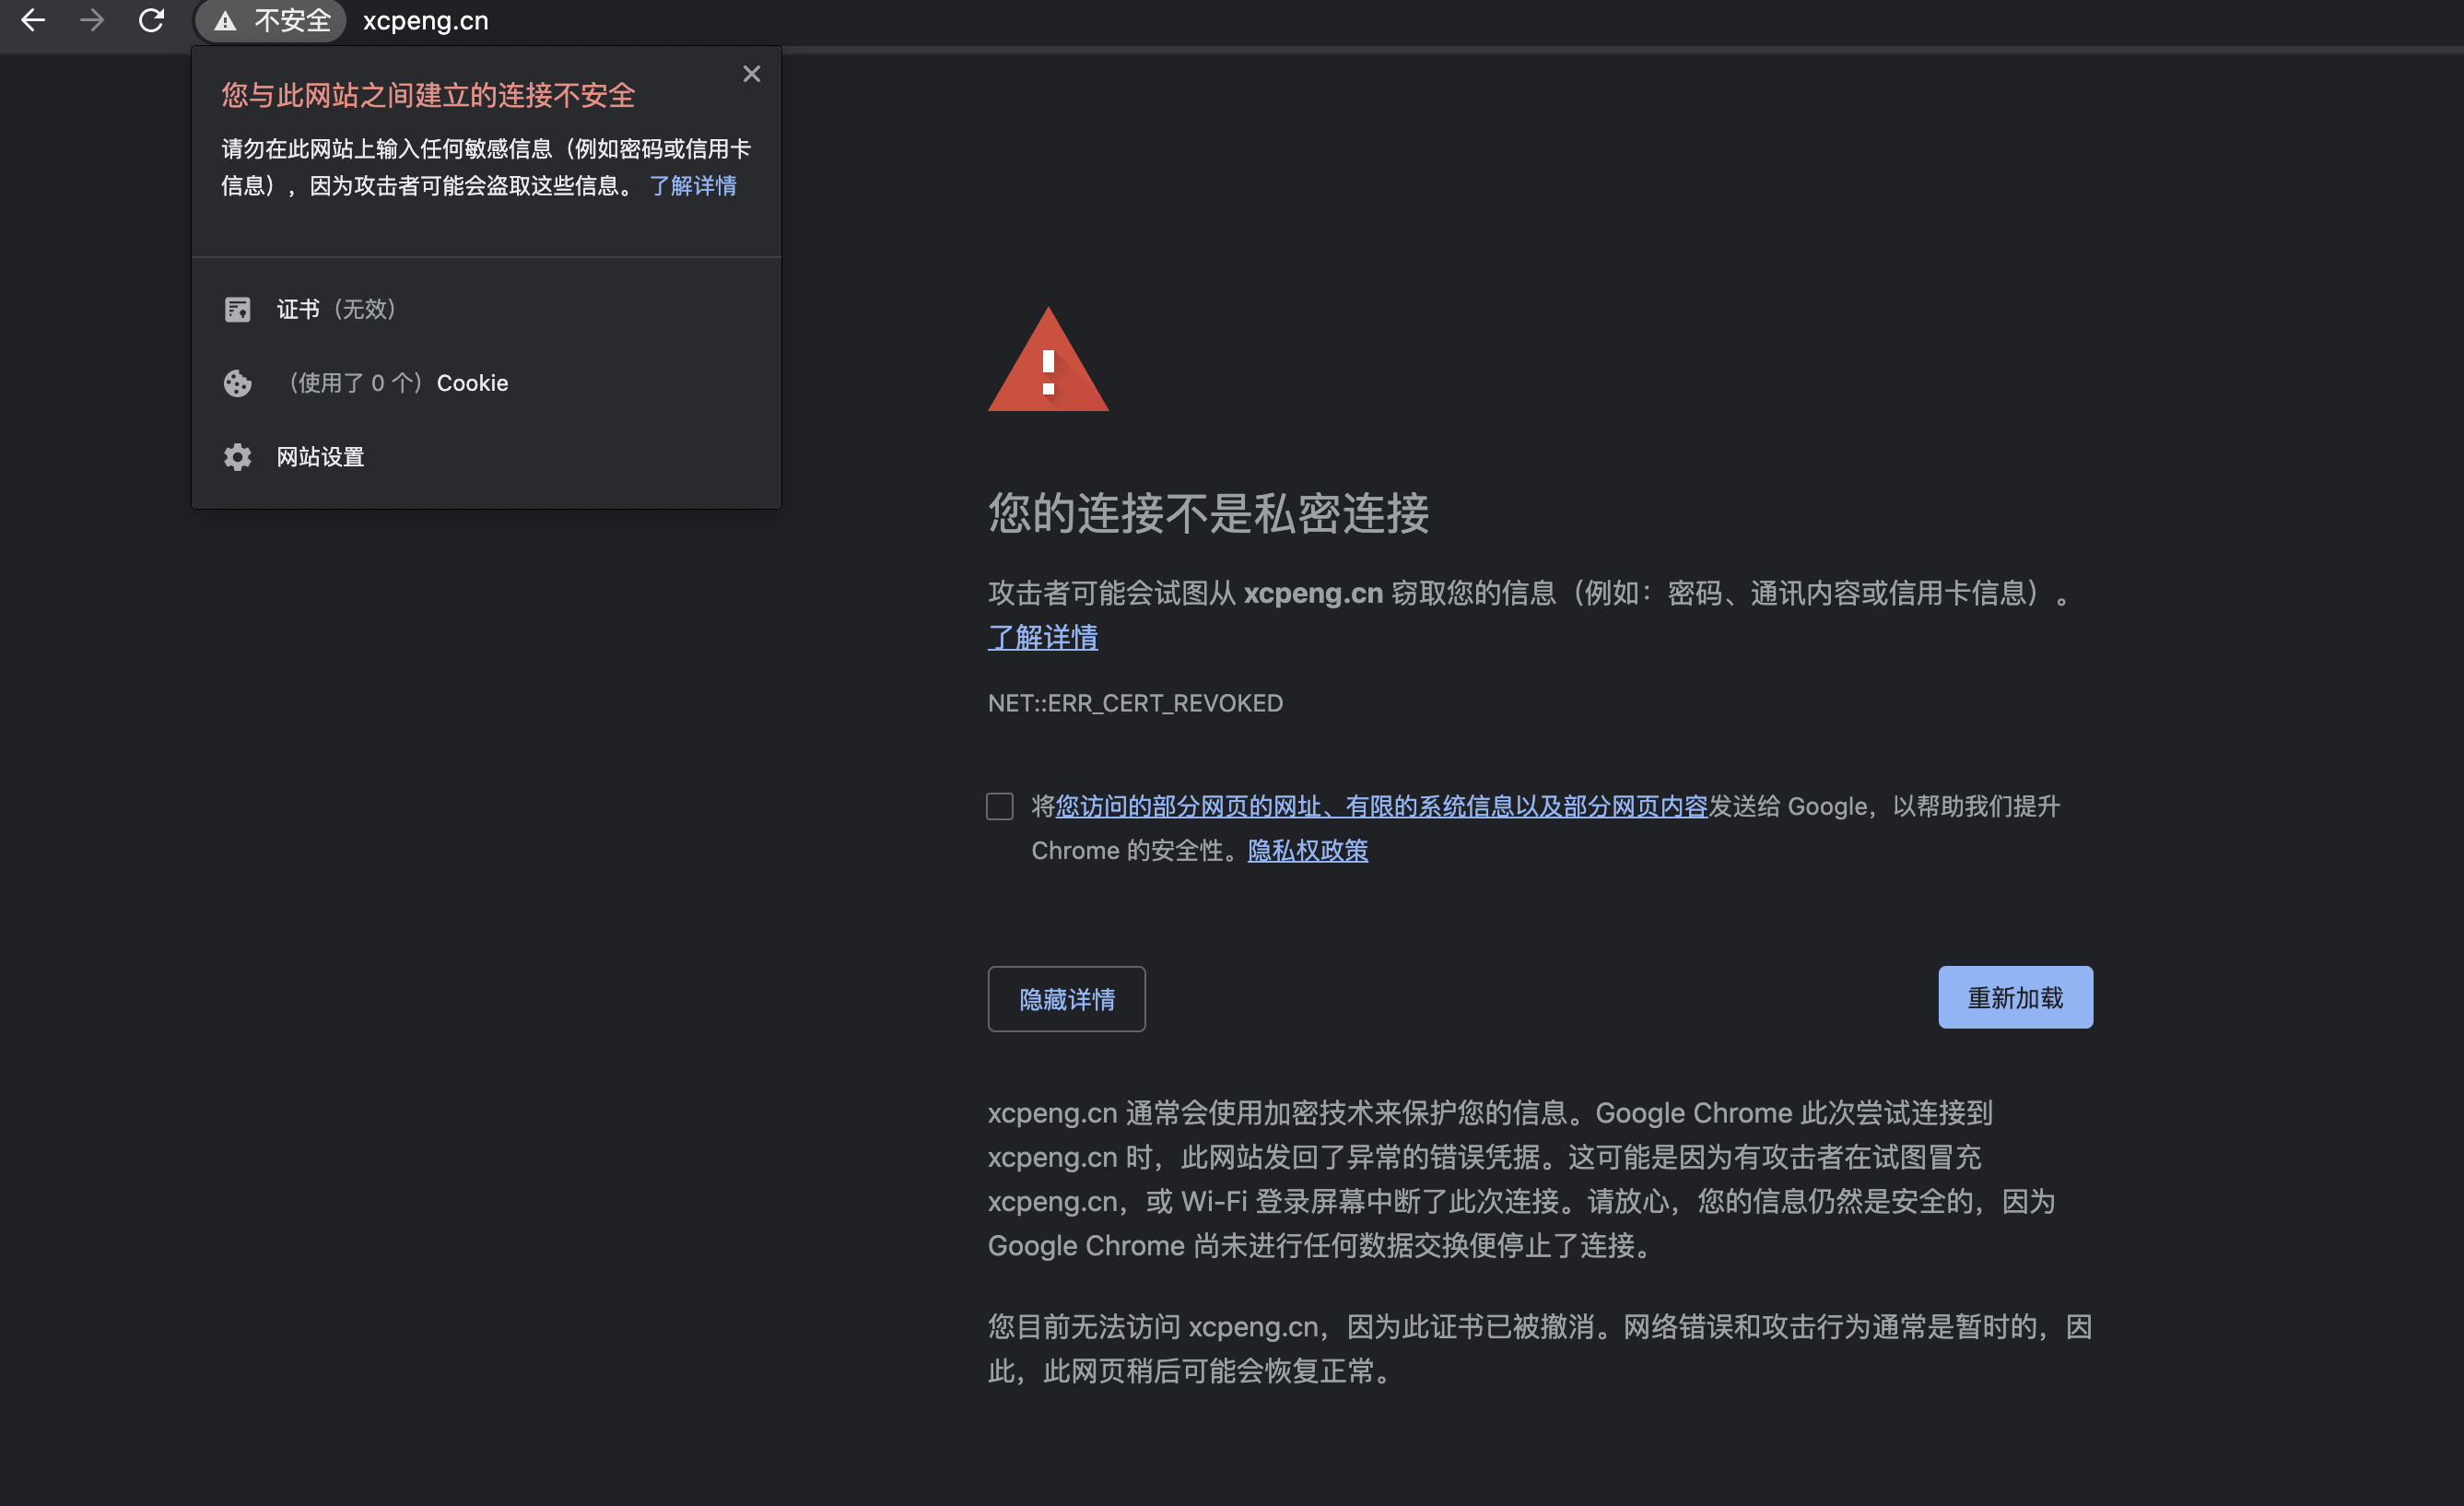
Task: Open the 隐私权政策 privacy policy link
Action: point(1307,850)
